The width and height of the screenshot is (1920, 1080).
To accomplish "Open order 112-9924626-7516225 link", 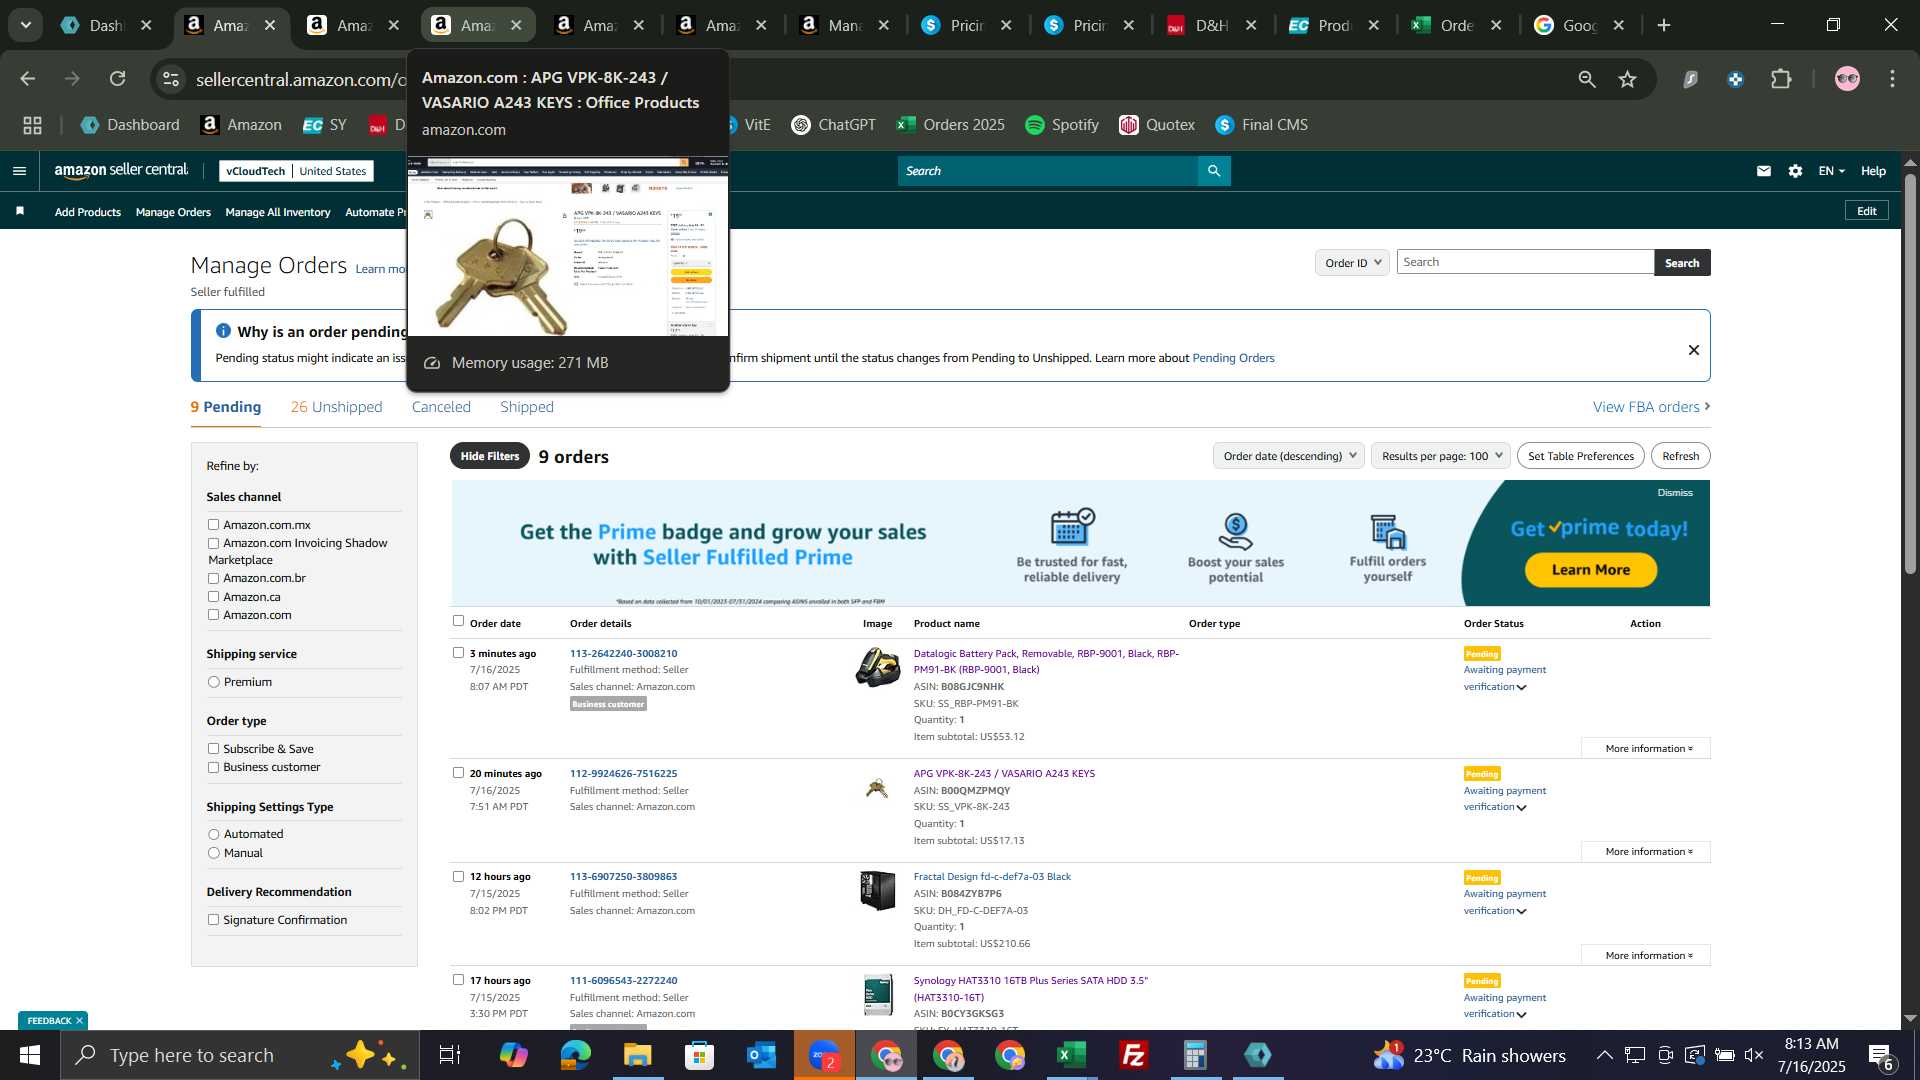I will [x=623, y=773].
